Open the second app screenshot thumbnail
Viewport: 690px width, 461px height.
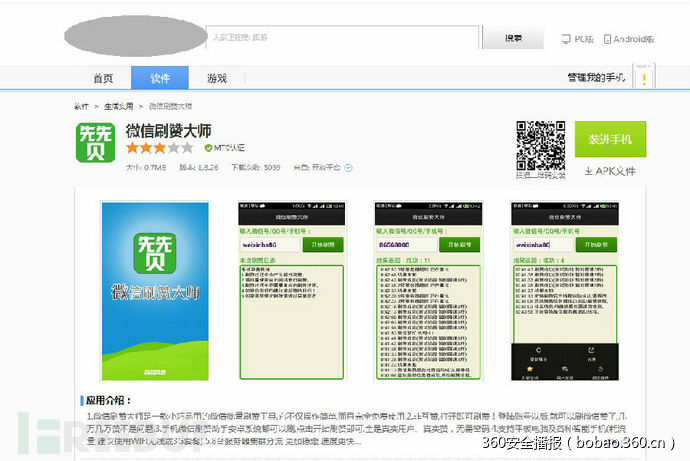pyautogui.click(x=291, y=290)
